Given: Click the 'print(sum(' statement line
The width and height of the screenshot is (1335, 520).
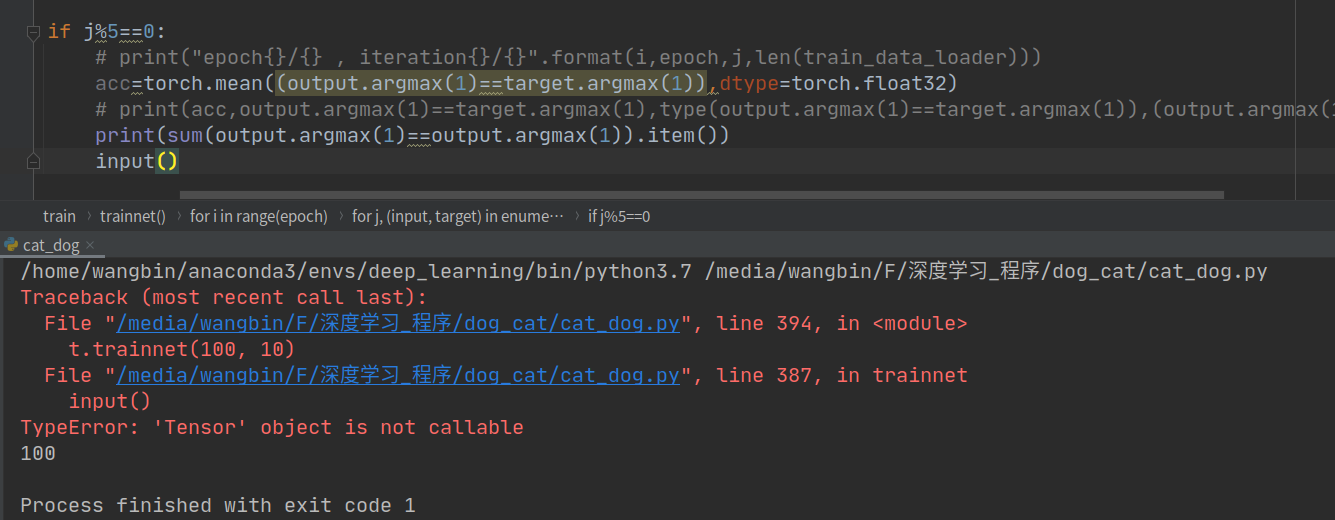Looking at the screenshot, I should click(x=412, y=135).
